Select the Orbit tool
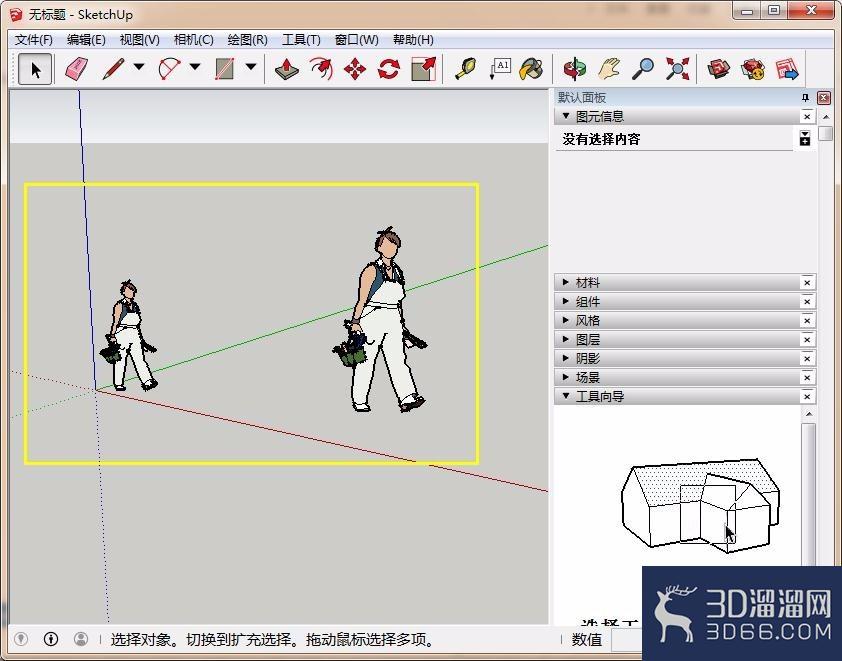 point(575,69)
